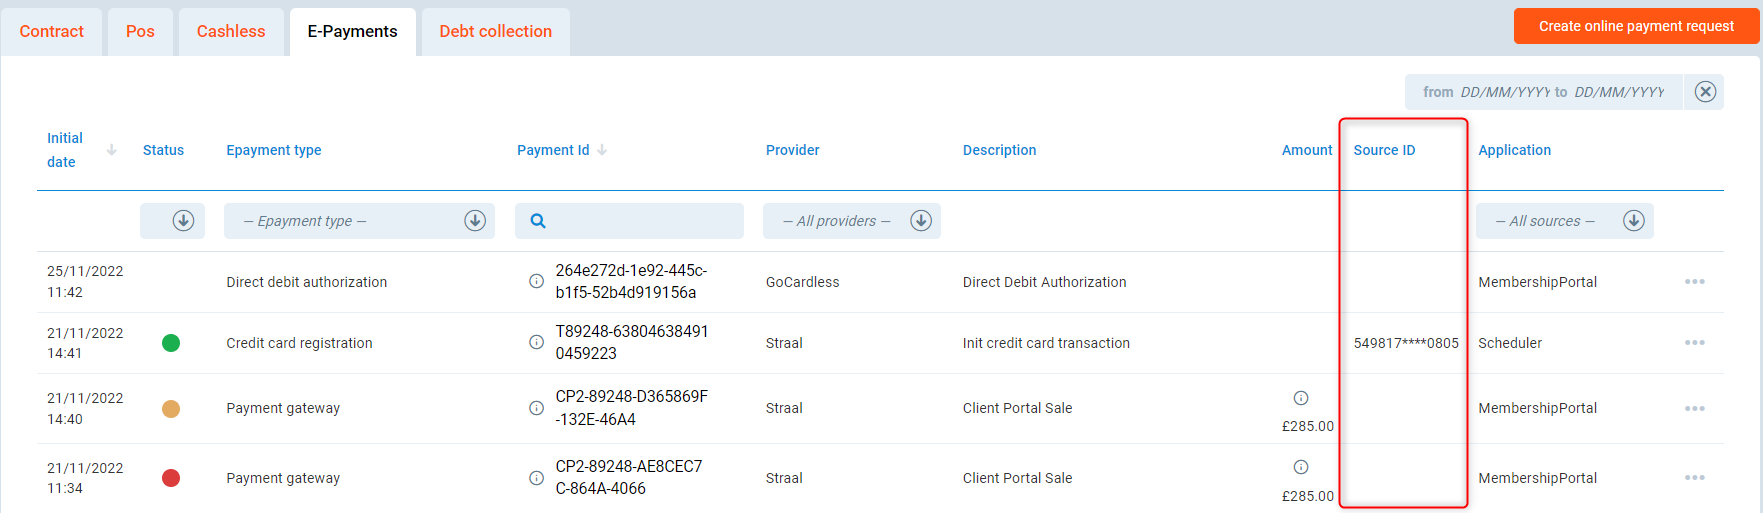Screen dimensions: 1763x513
Task: Click the from date input field
Action: (1503, 92)
